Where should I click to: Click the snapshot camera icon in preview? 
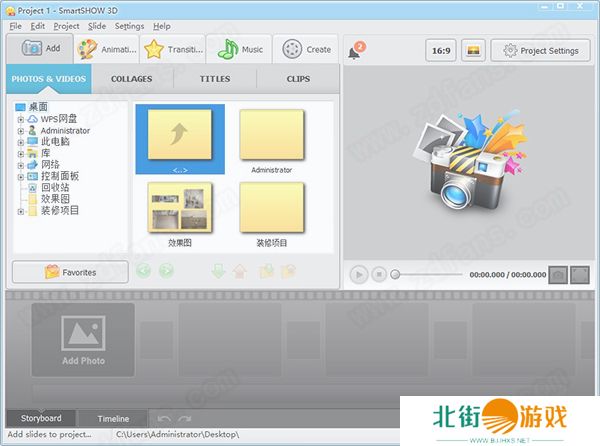(x=559, y=274)
